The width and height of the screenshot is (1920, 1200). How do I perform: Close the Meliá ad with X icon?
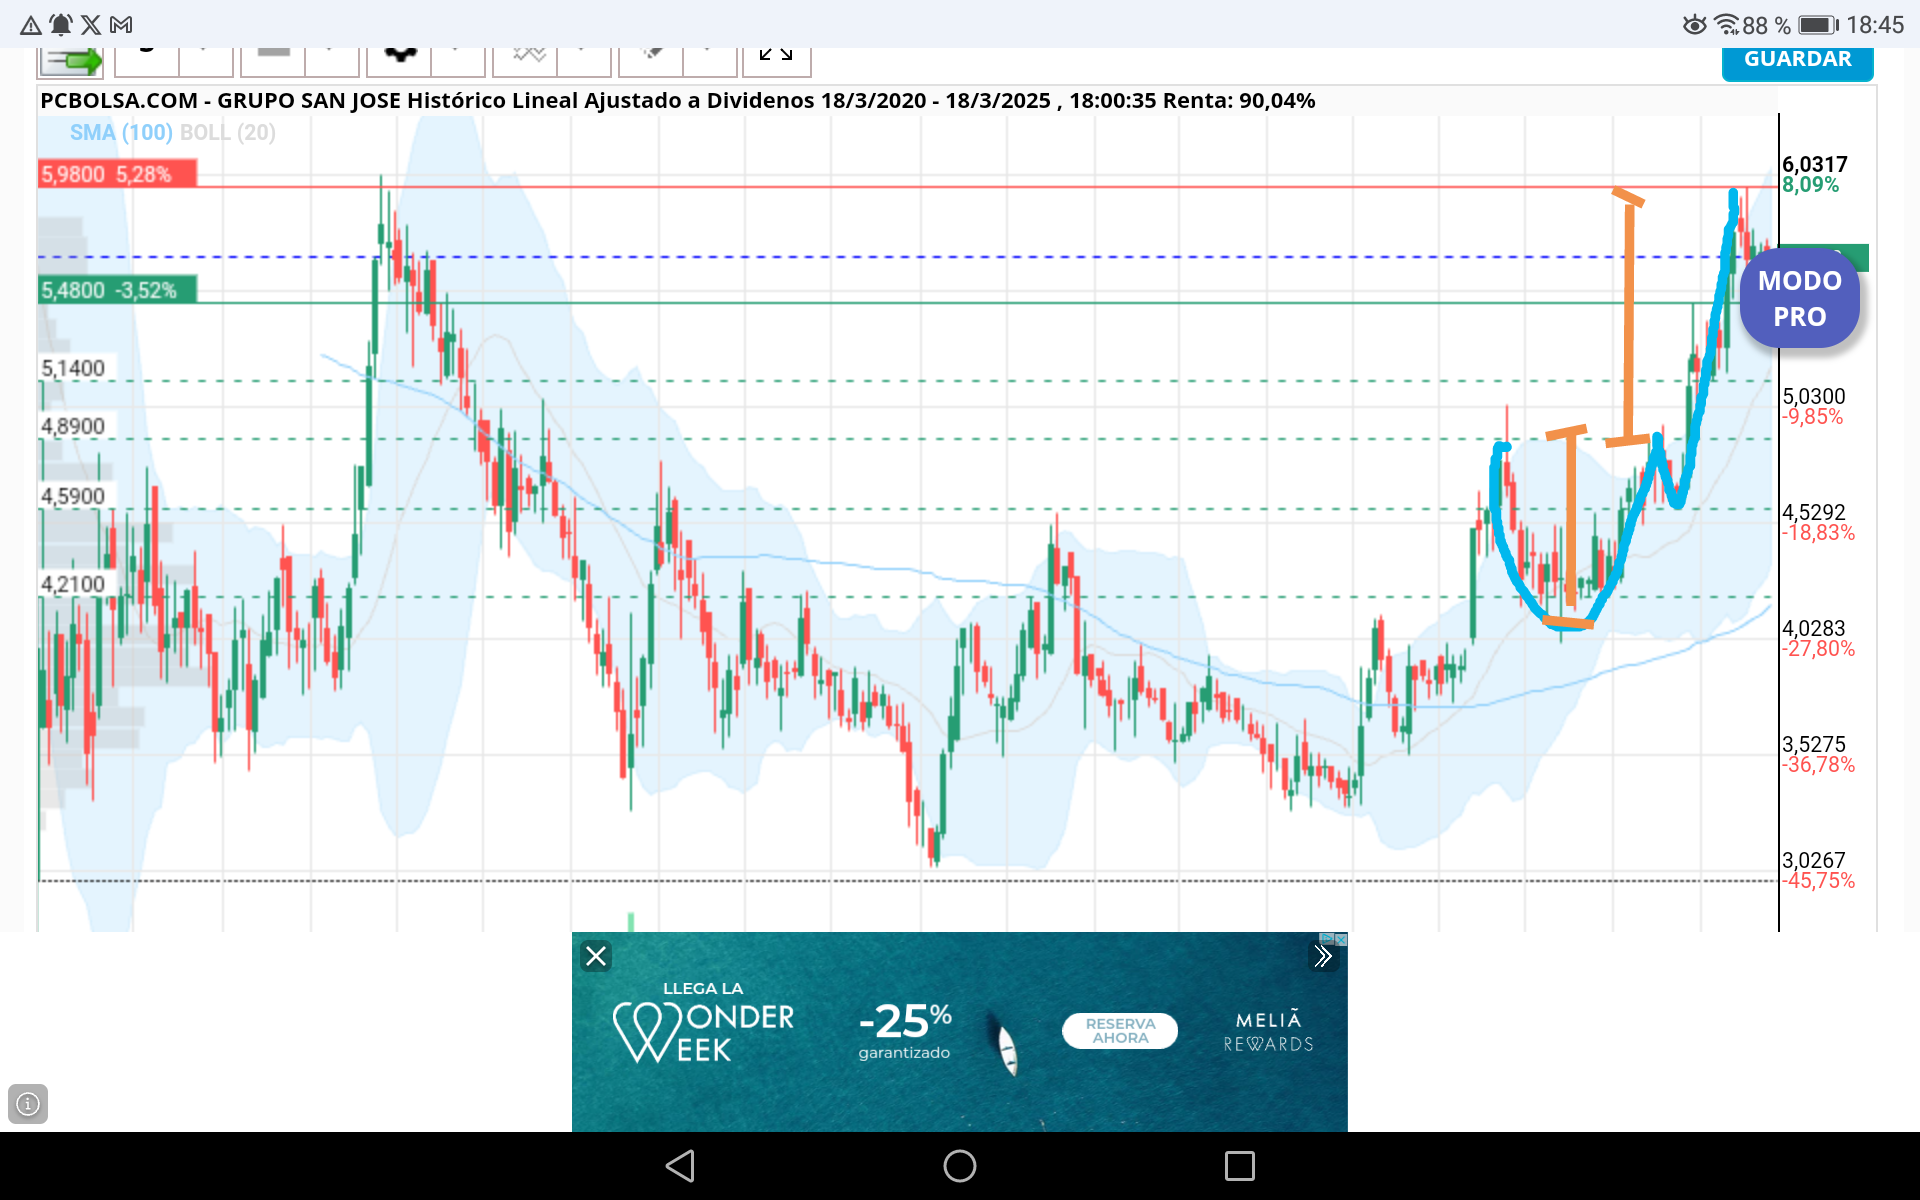click(x=596, y=956)
